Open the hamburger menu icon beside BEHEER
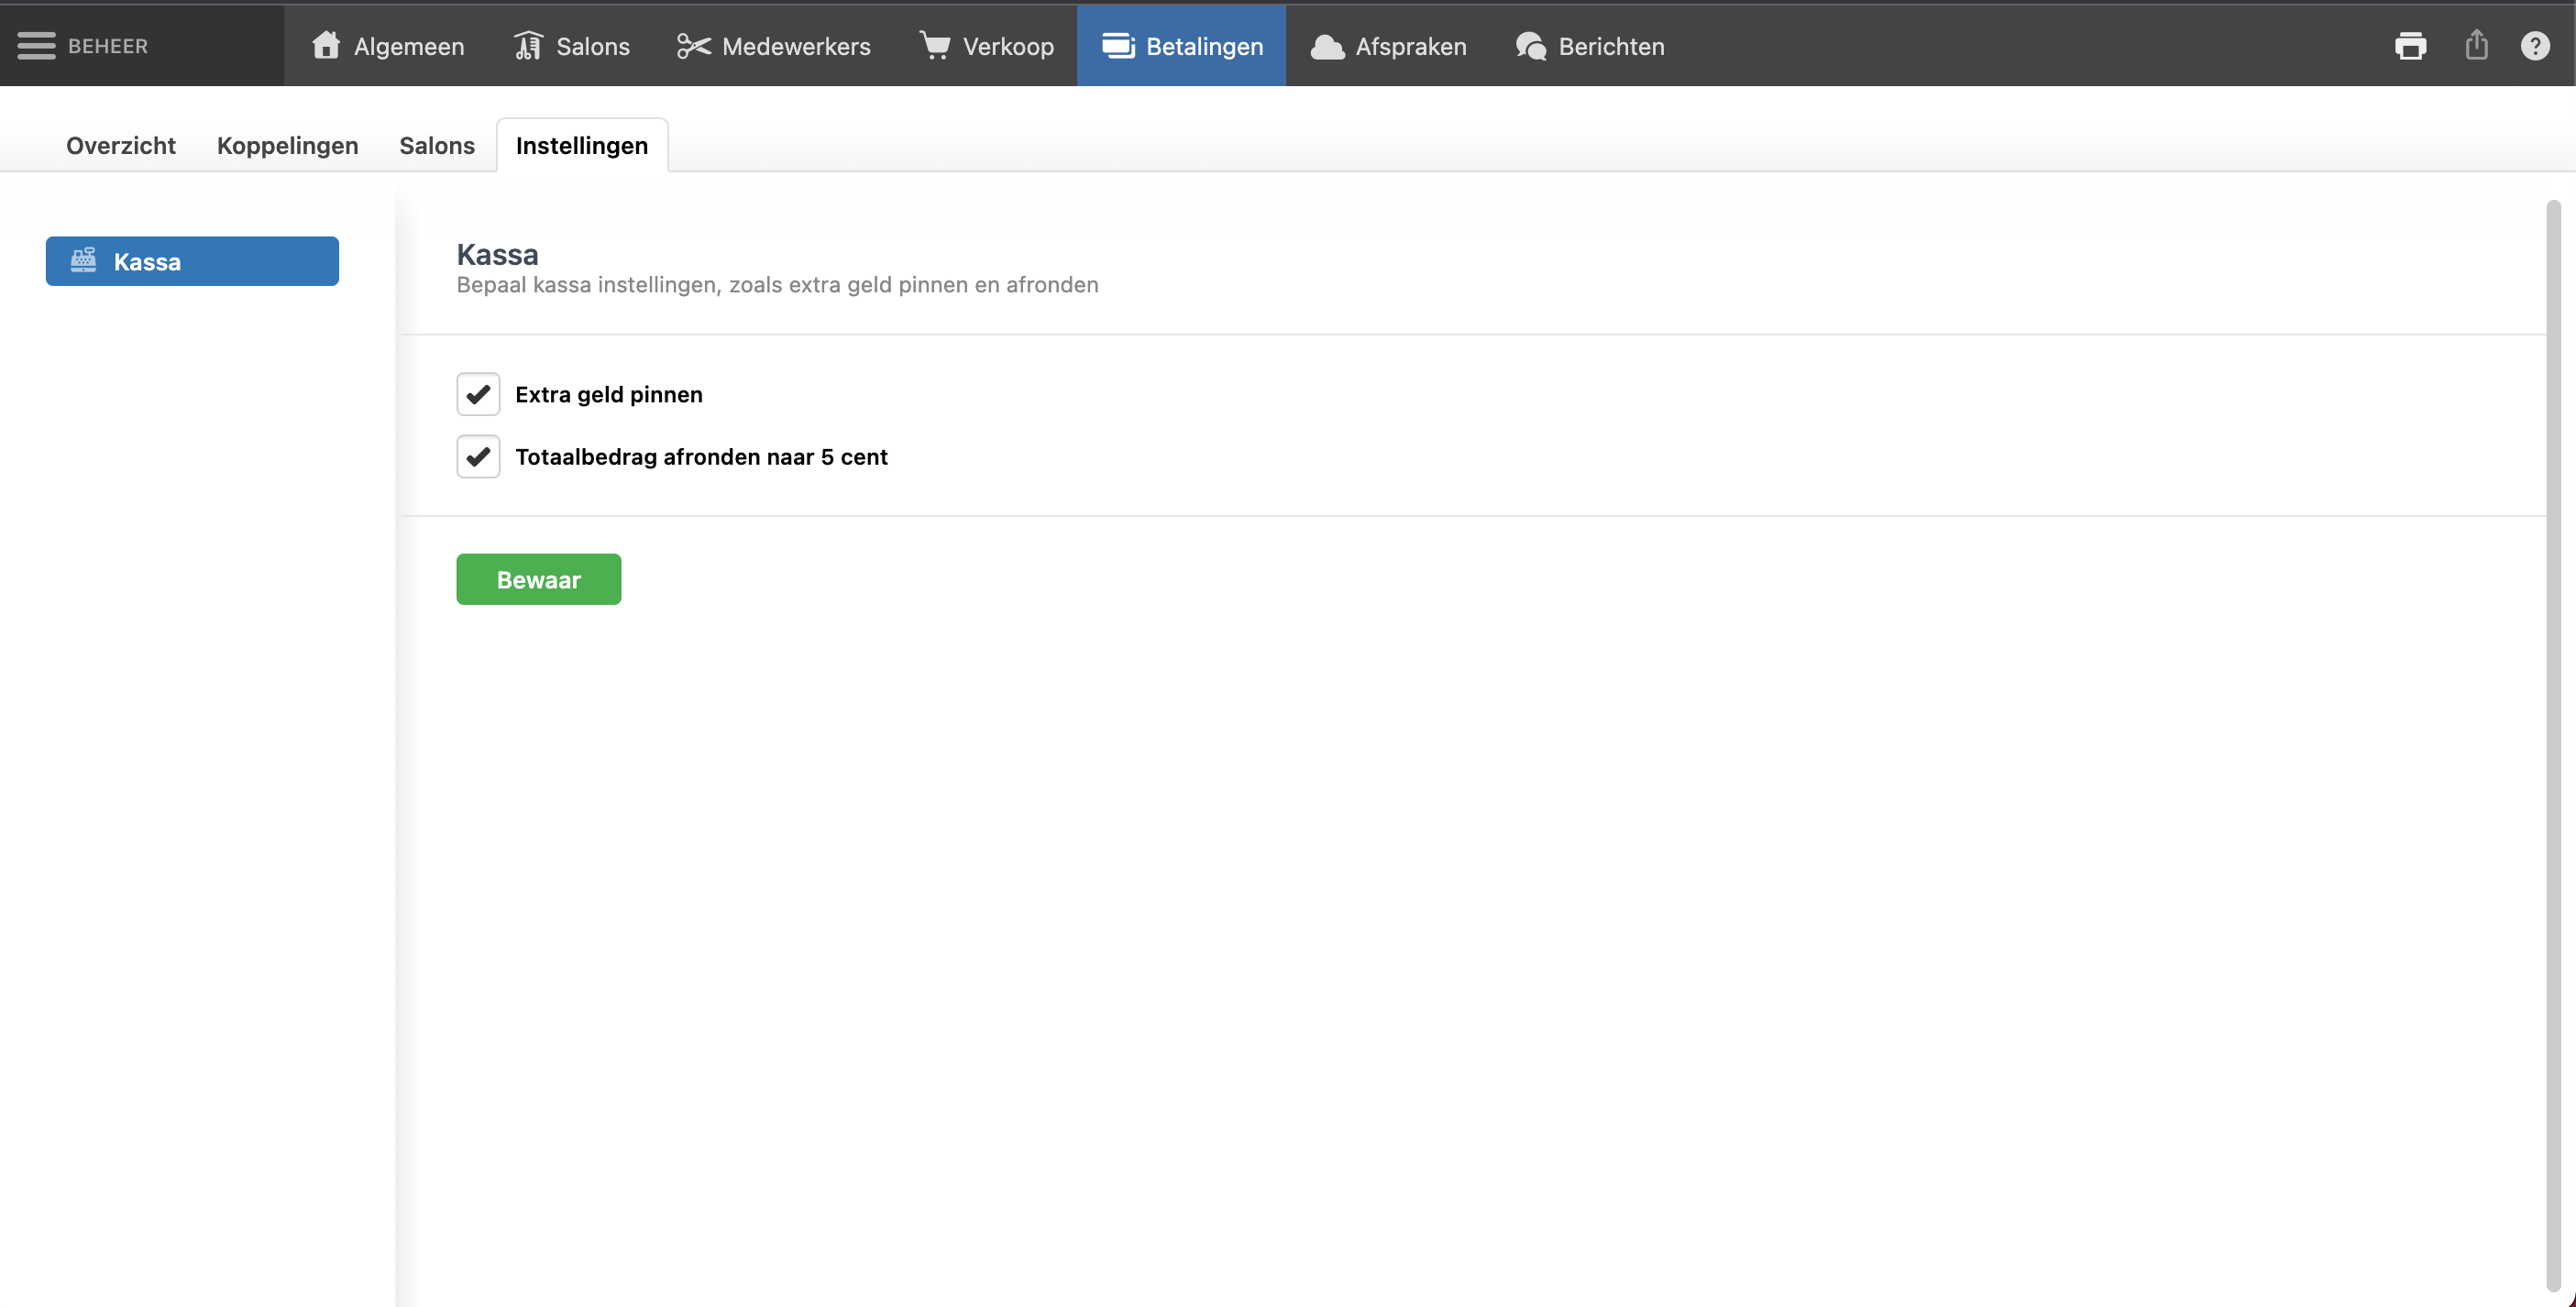 pos(36,46)
